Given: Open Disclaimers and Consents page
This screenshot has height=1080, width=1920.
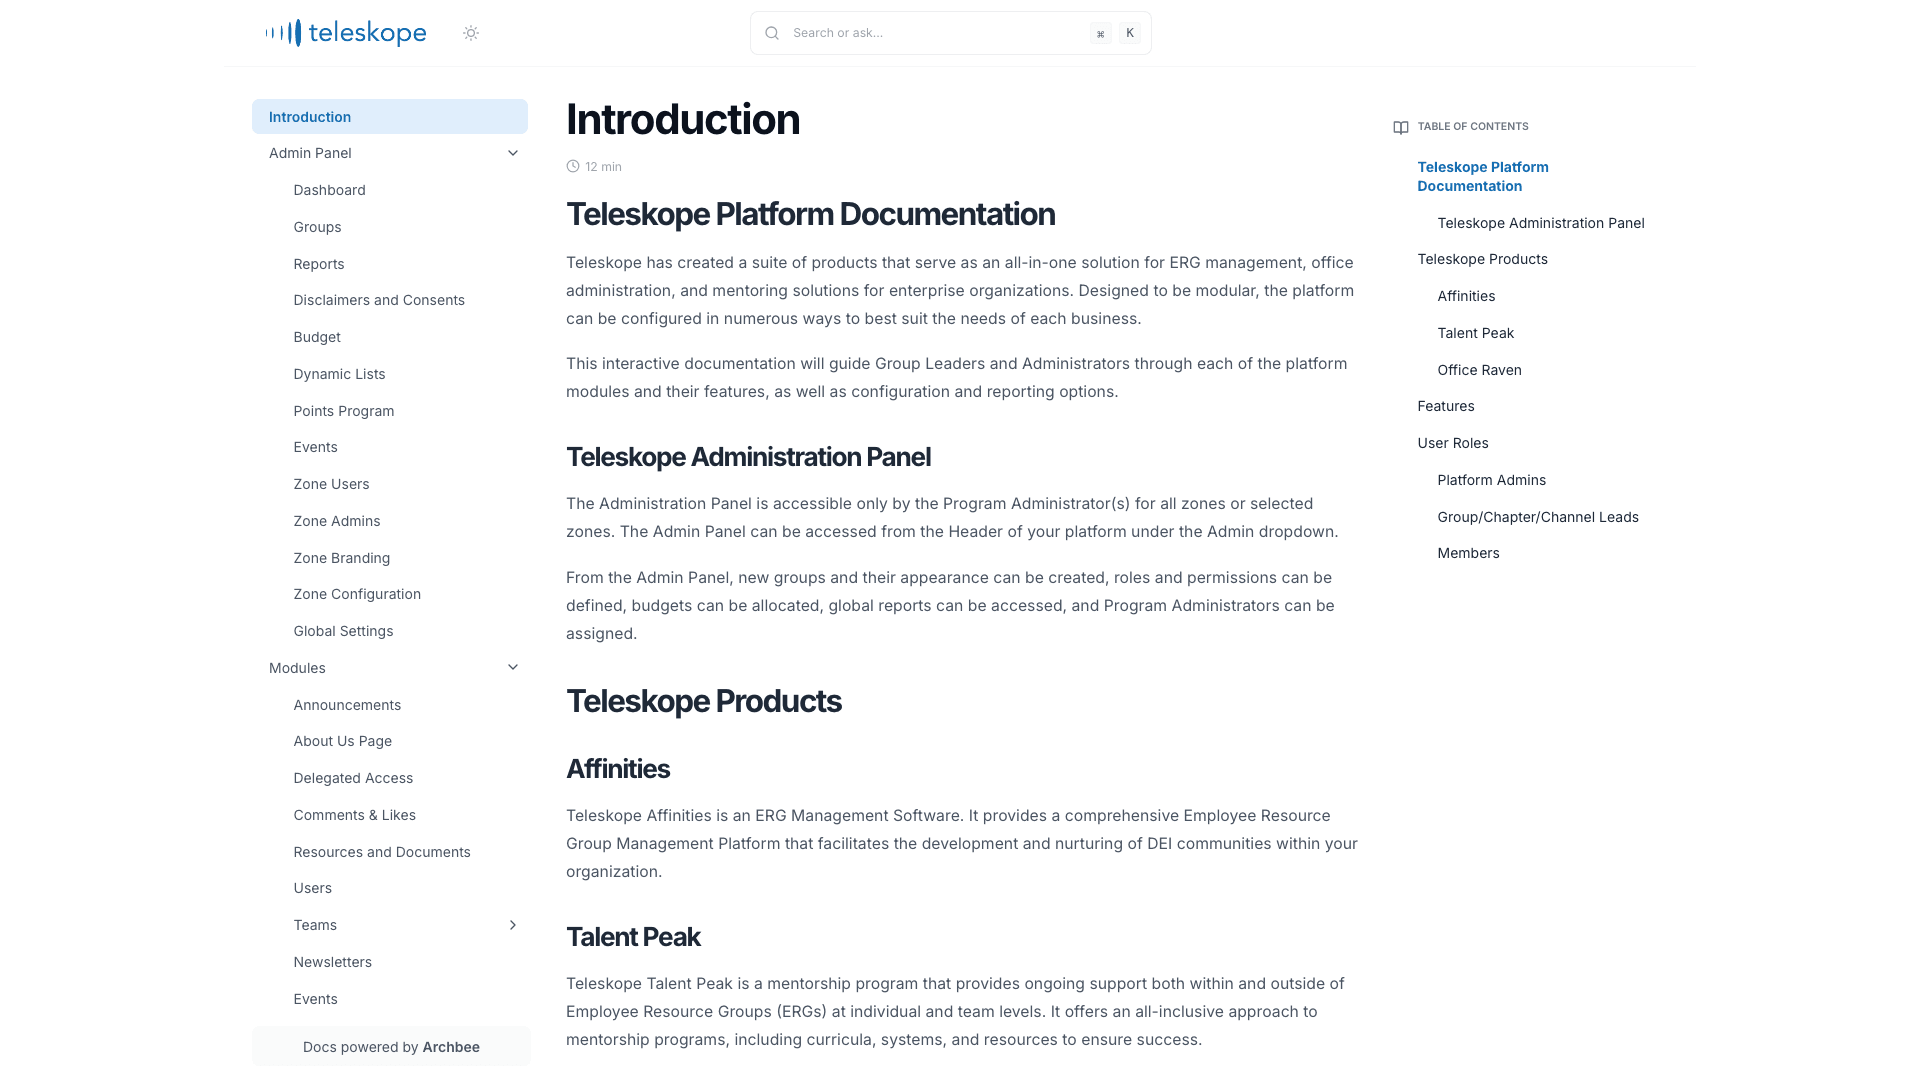Looking at the screenshot, I should 379,300.
